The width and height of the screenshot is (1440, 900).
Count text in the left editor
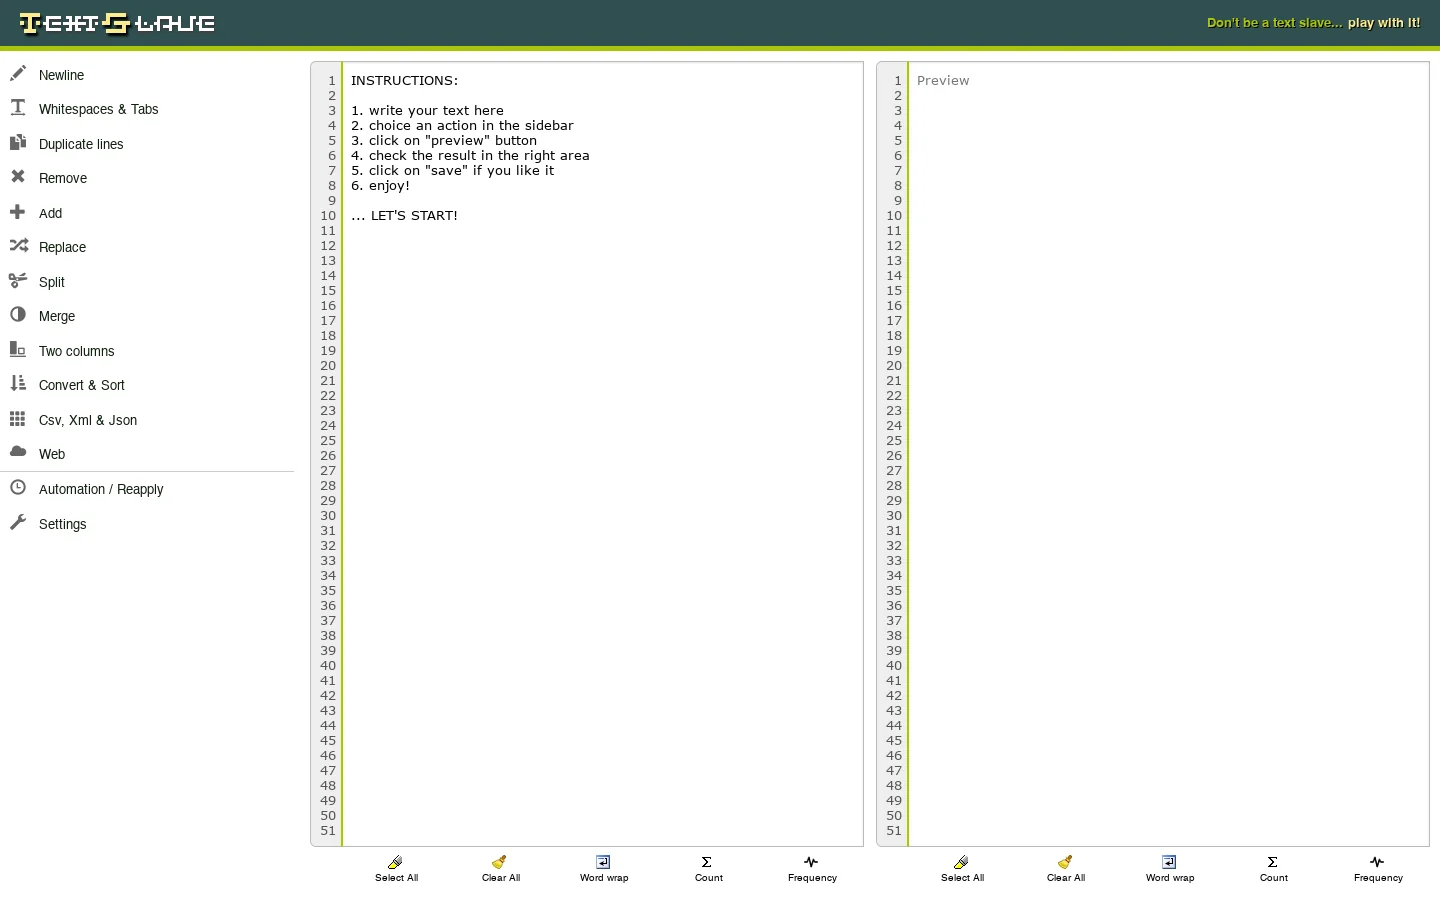click(708, 868)
